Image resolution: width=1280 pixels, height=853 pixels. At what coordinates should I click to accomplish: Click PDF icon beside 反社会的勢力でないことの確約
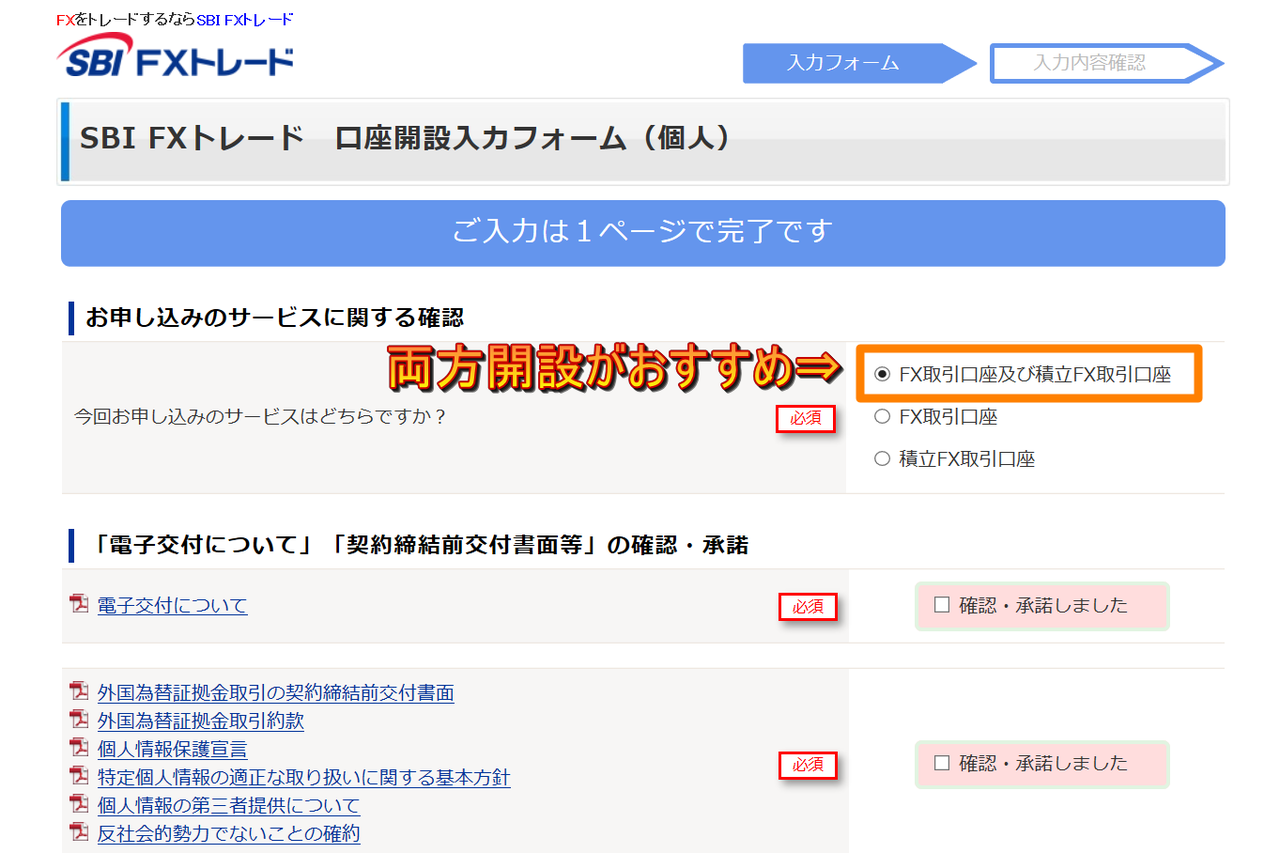tap(79, 832)
